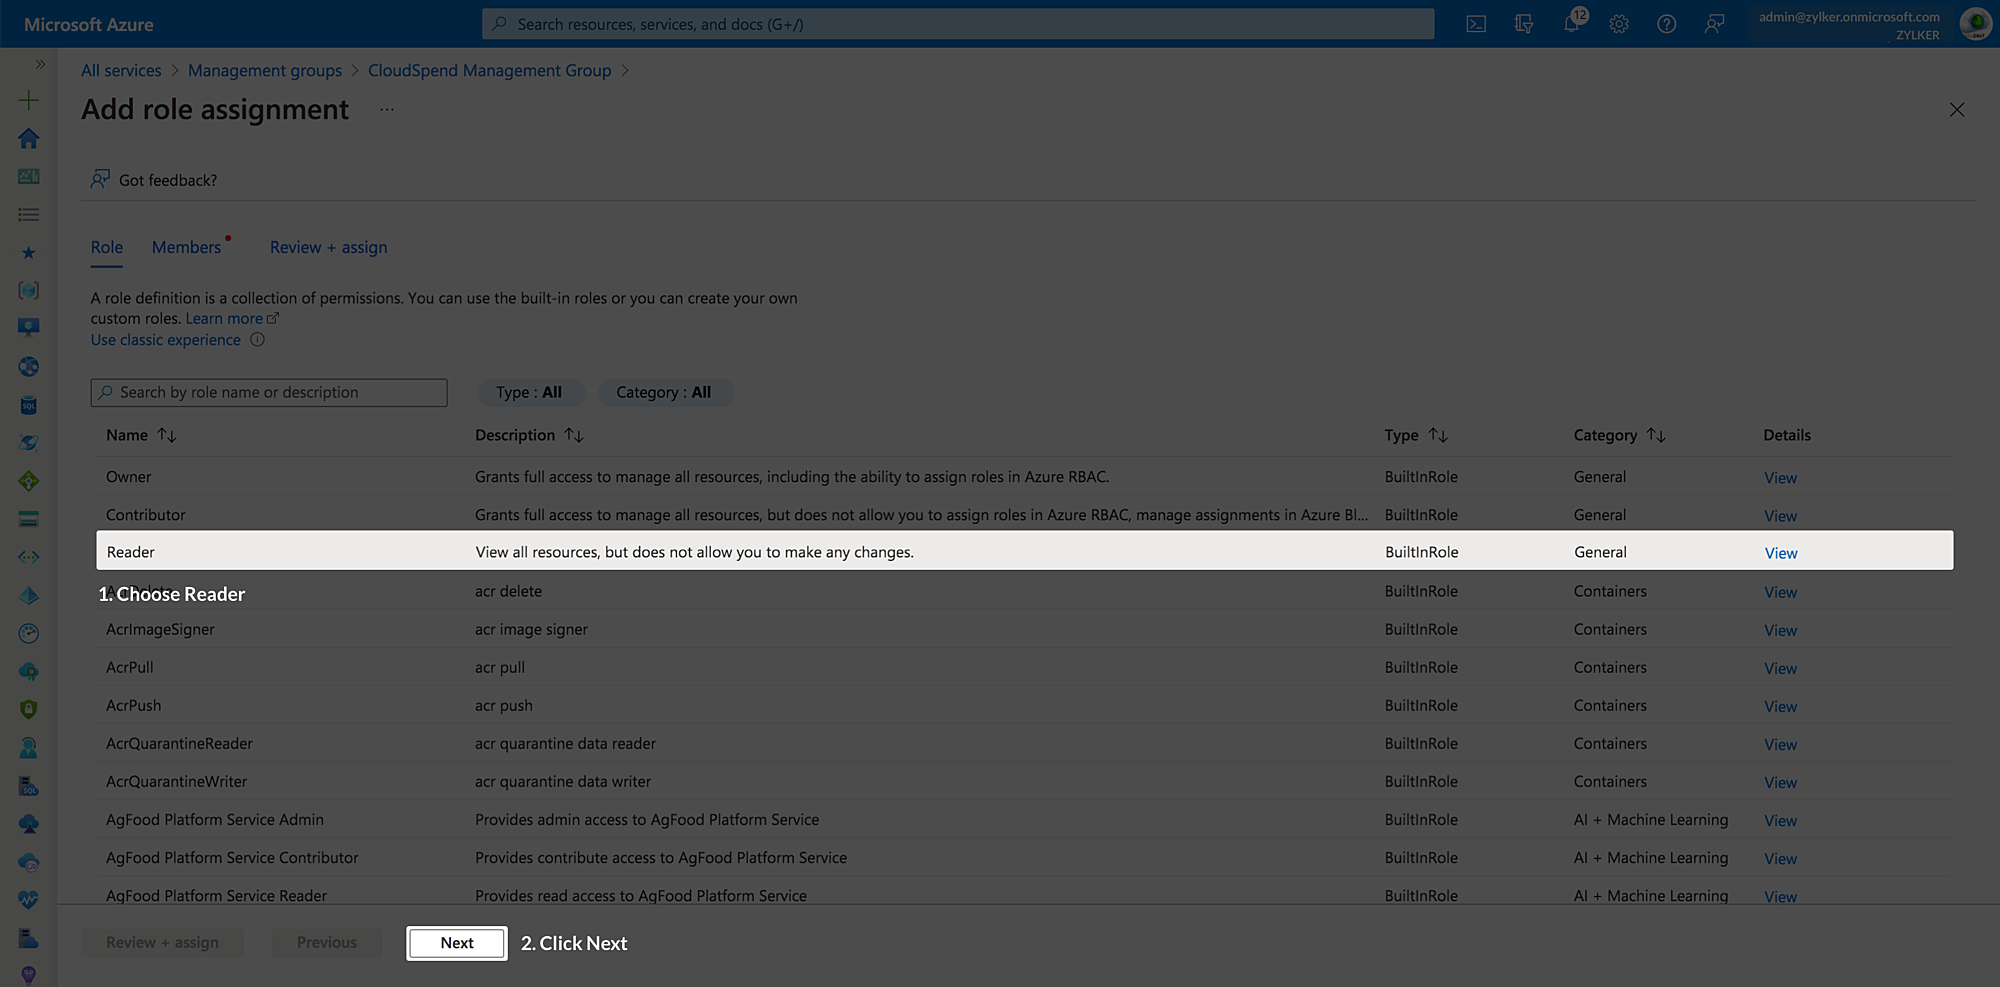Select the Favorites star icon in sidebar
This screenshot has height=987, width=2000.
29,252
